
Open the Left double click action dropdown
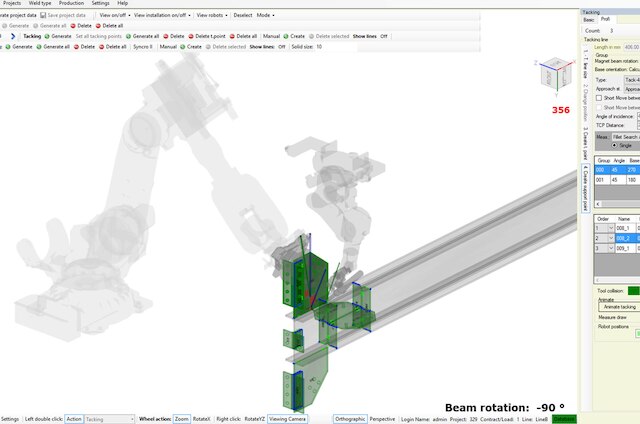[x=108, y=419]
